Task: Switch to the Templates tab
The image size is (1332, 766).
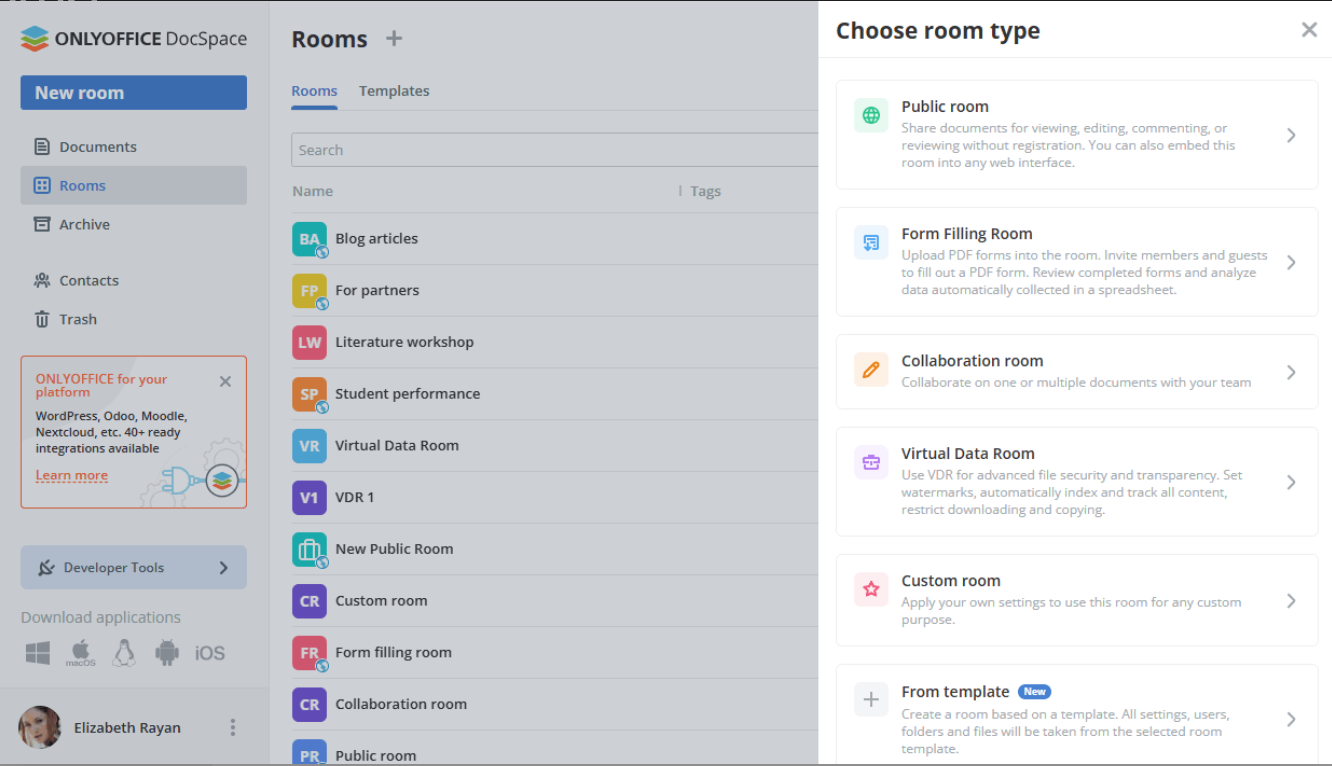Action: pos(394,91)
